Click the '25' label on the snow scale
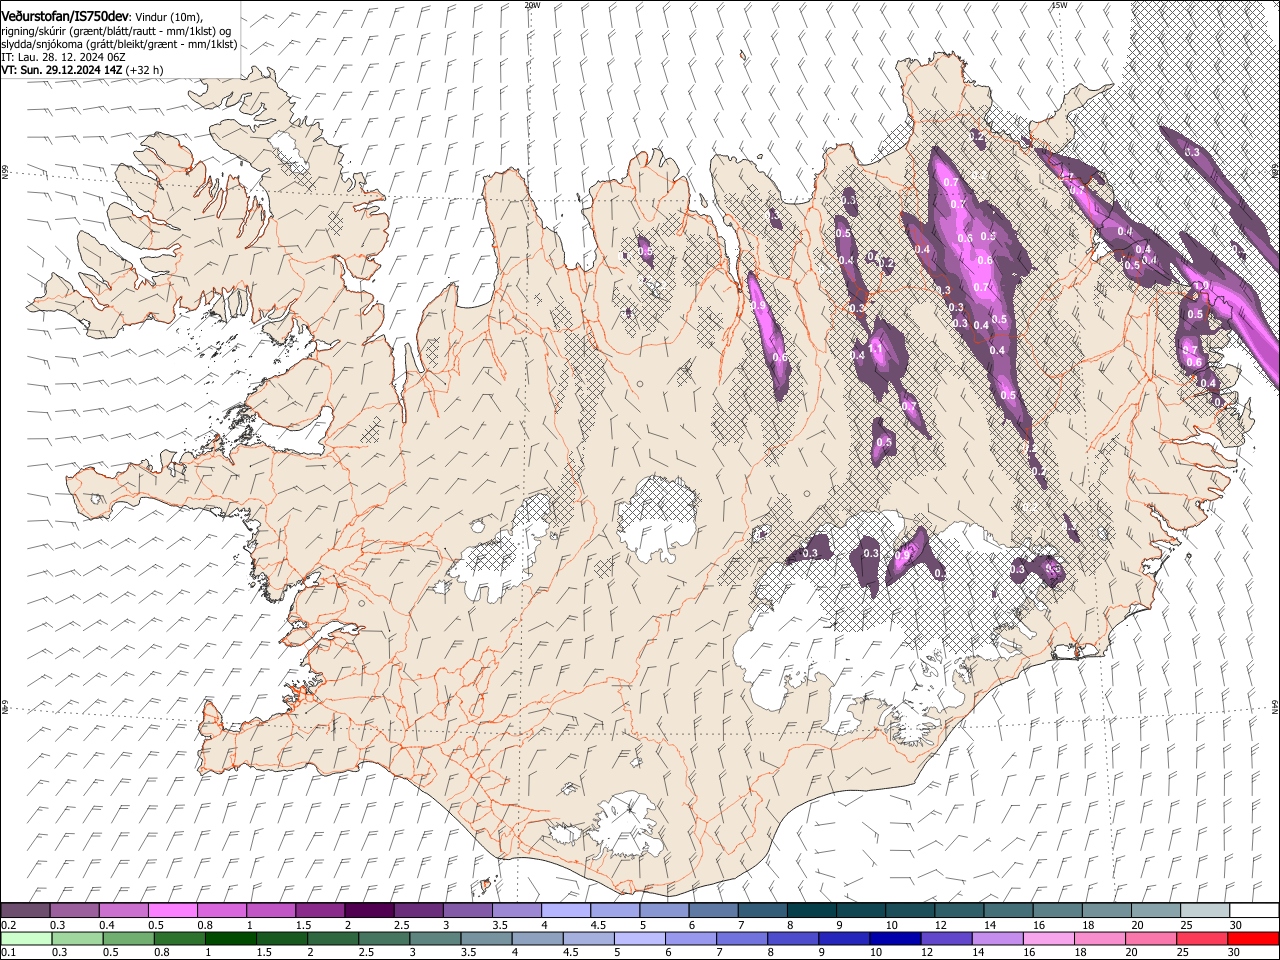This screenshot has width=1280, height=960. click(x=1186, y=925)
